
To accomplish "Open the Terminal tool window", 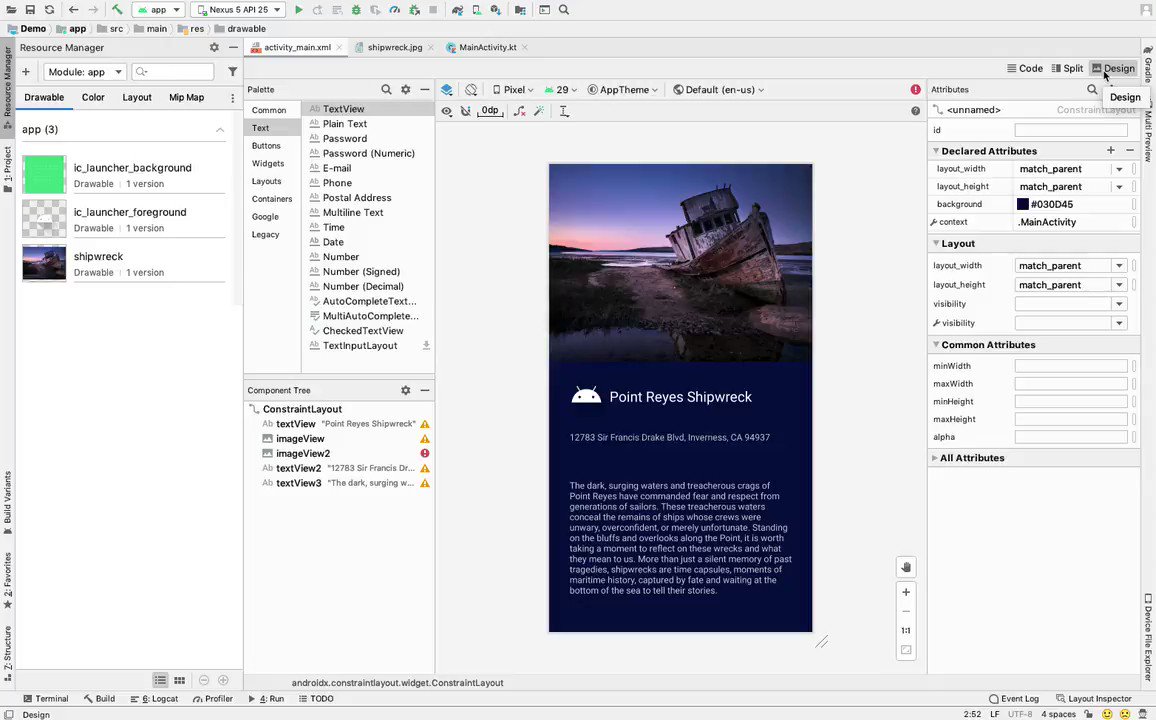I will pos(46,699).
